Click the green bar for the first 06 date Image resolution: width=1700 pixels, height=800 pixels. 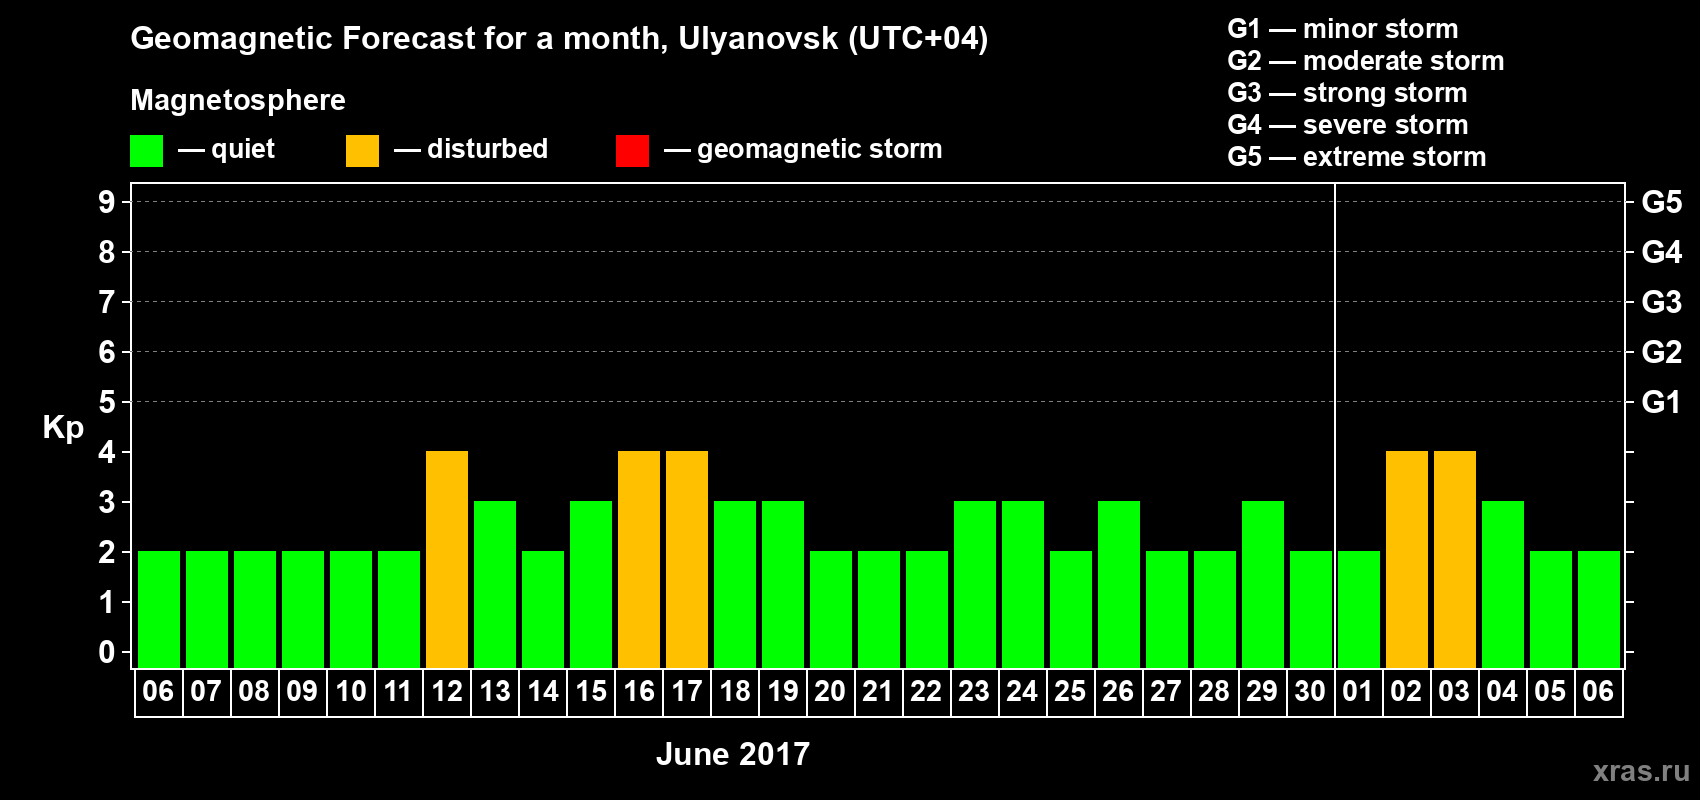tap(159, 609)
